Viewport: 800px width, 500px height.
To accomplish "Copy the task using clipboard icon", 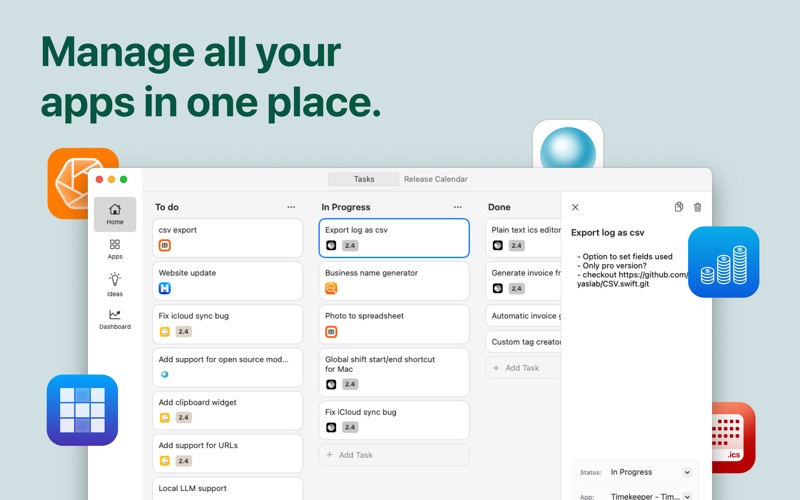I will [679, 207].
